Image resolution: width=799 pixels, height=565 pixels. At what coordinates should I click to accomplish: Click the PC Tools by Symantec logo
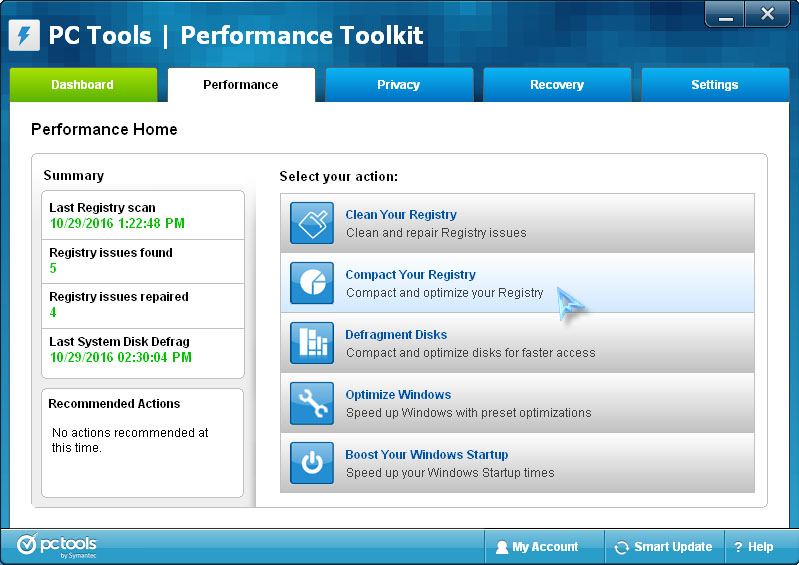click(x=56, y=546)
